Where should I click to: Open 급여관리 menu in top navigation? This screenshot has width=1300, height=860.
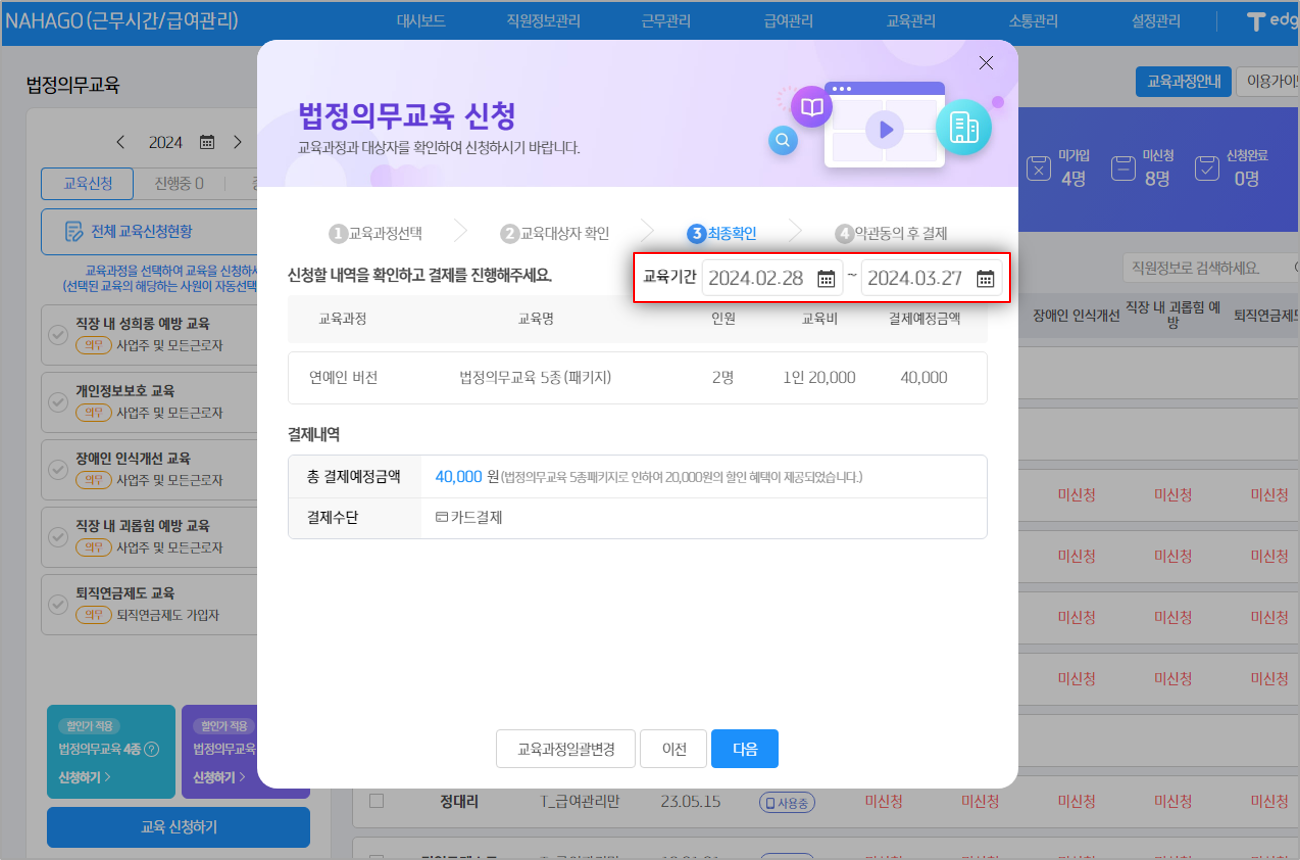788,21
